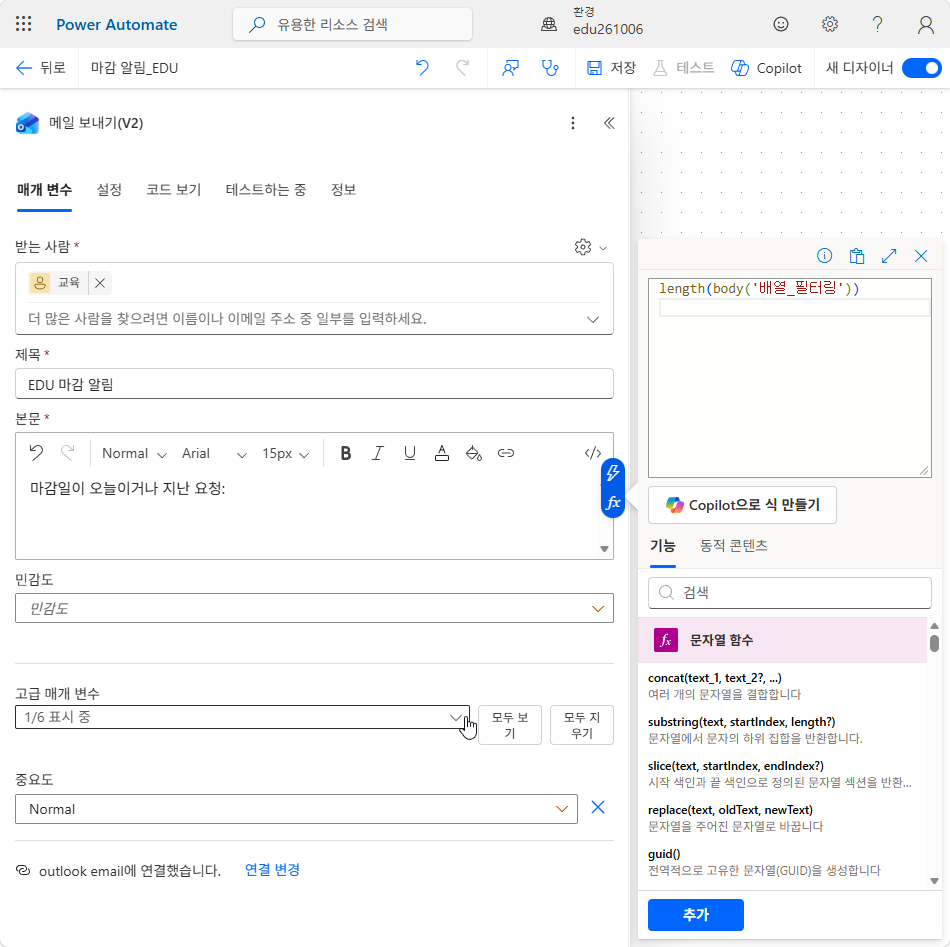Select the 기능 tab in expression panel

(662, 545)
